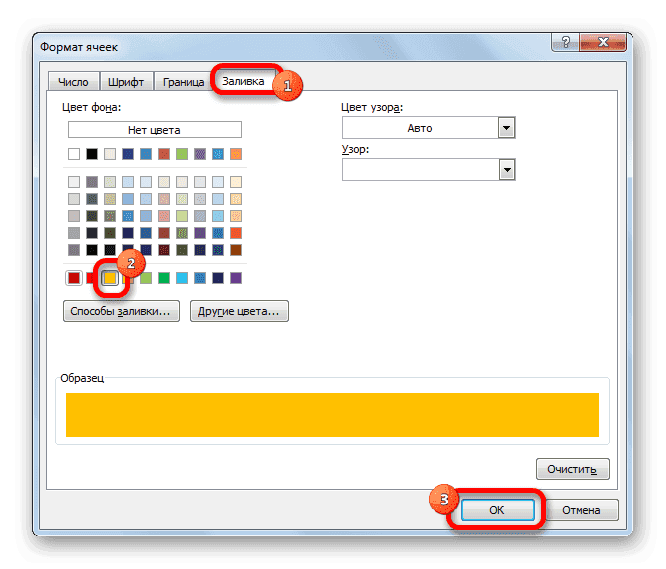Select the muted red swatch in top theme row
This screenshot has width=666, height=569.
coord(164,154)
